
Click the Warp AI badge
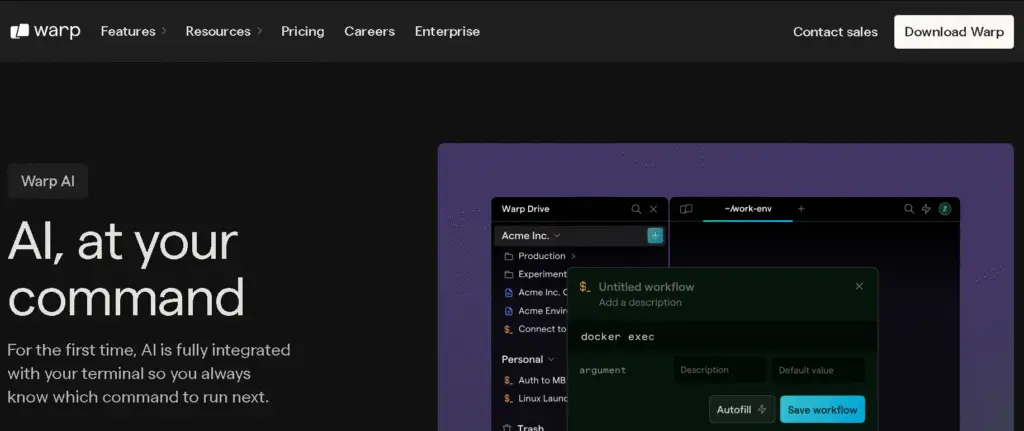[48, 181]
